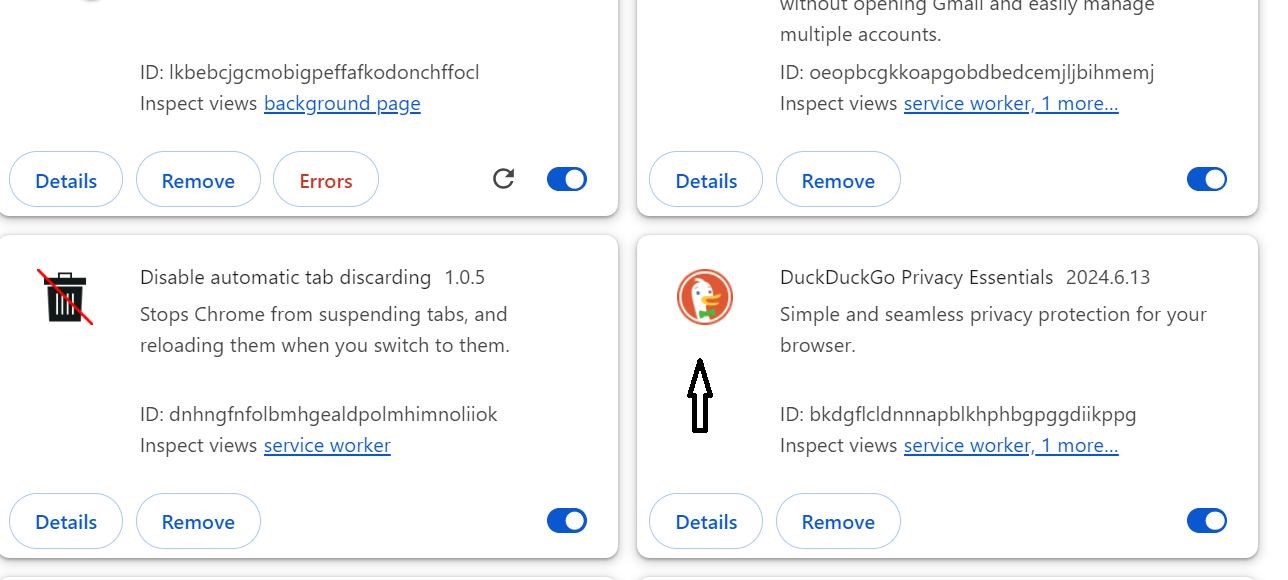Remove the DuckDuckGo Privacy Essentials extension
This screenshot has width=1288, height=580.
[x=838, y=522]
